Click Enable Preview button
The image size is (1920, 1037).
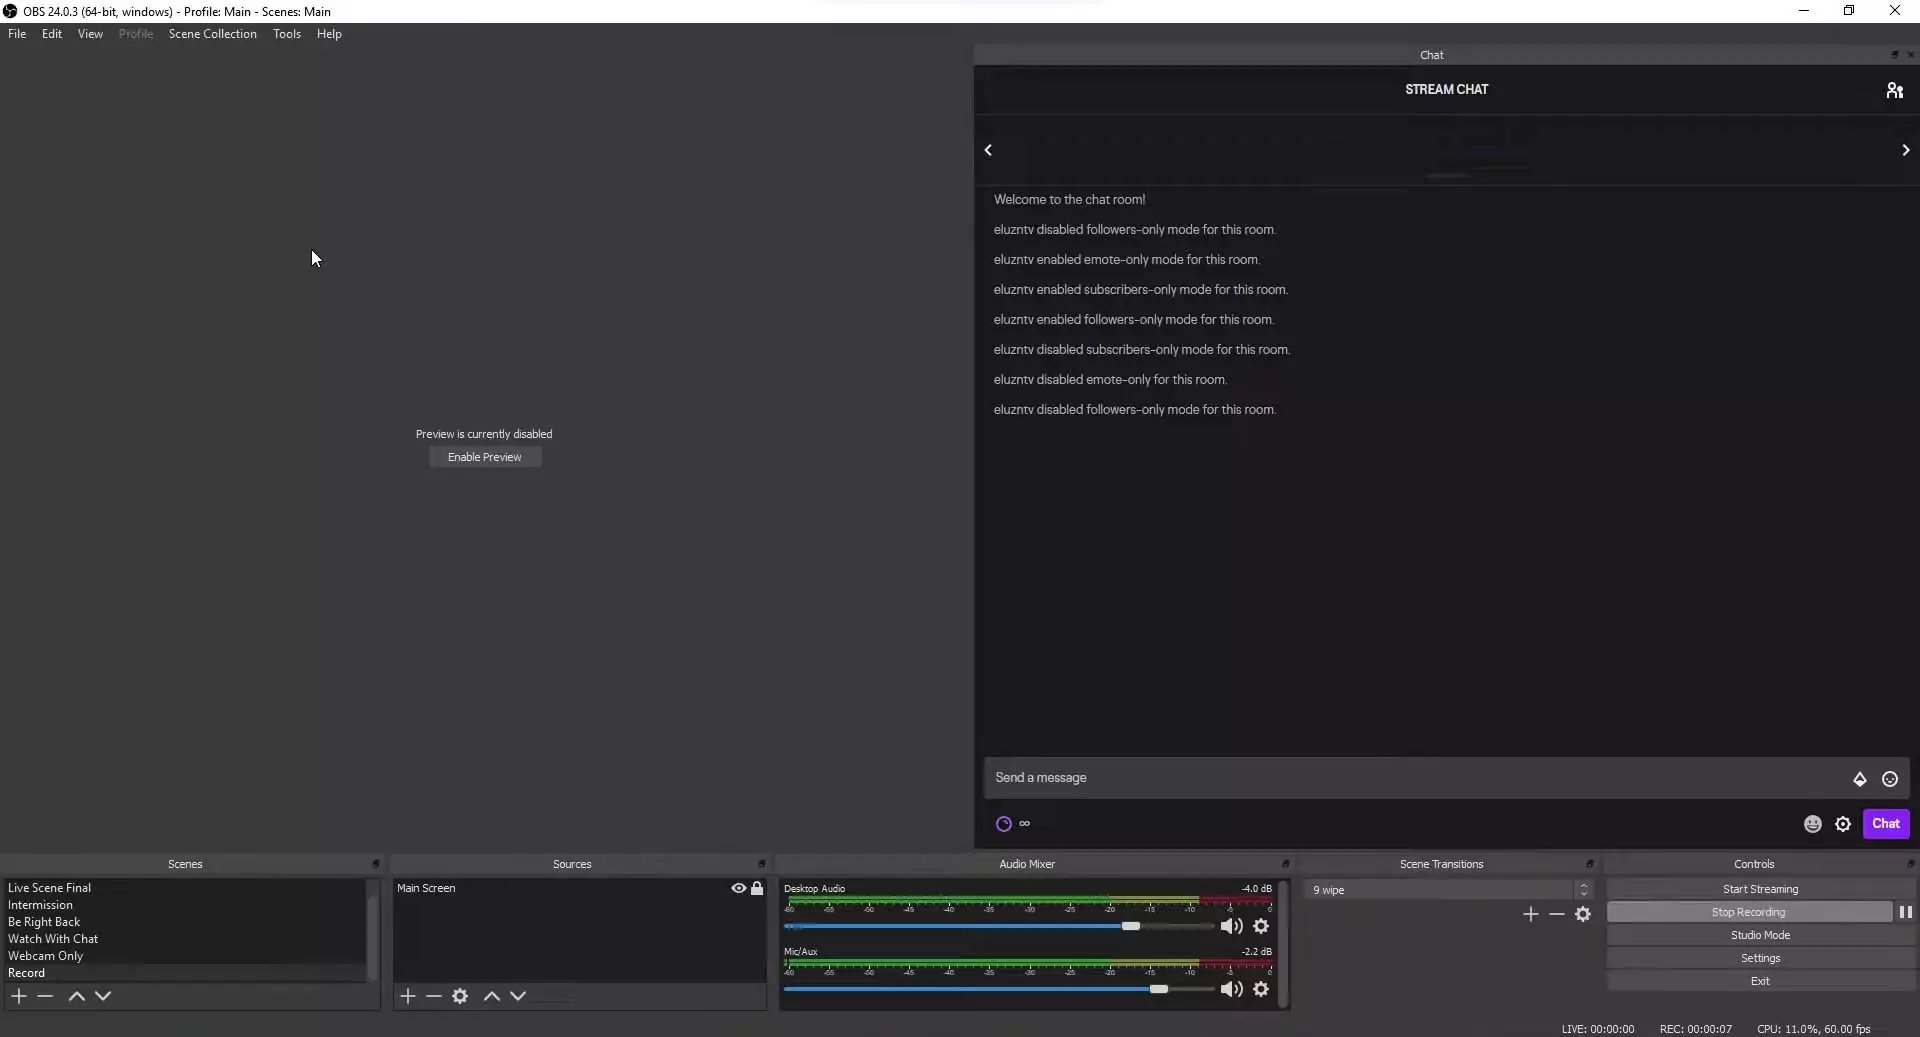(x=485, y=457)
